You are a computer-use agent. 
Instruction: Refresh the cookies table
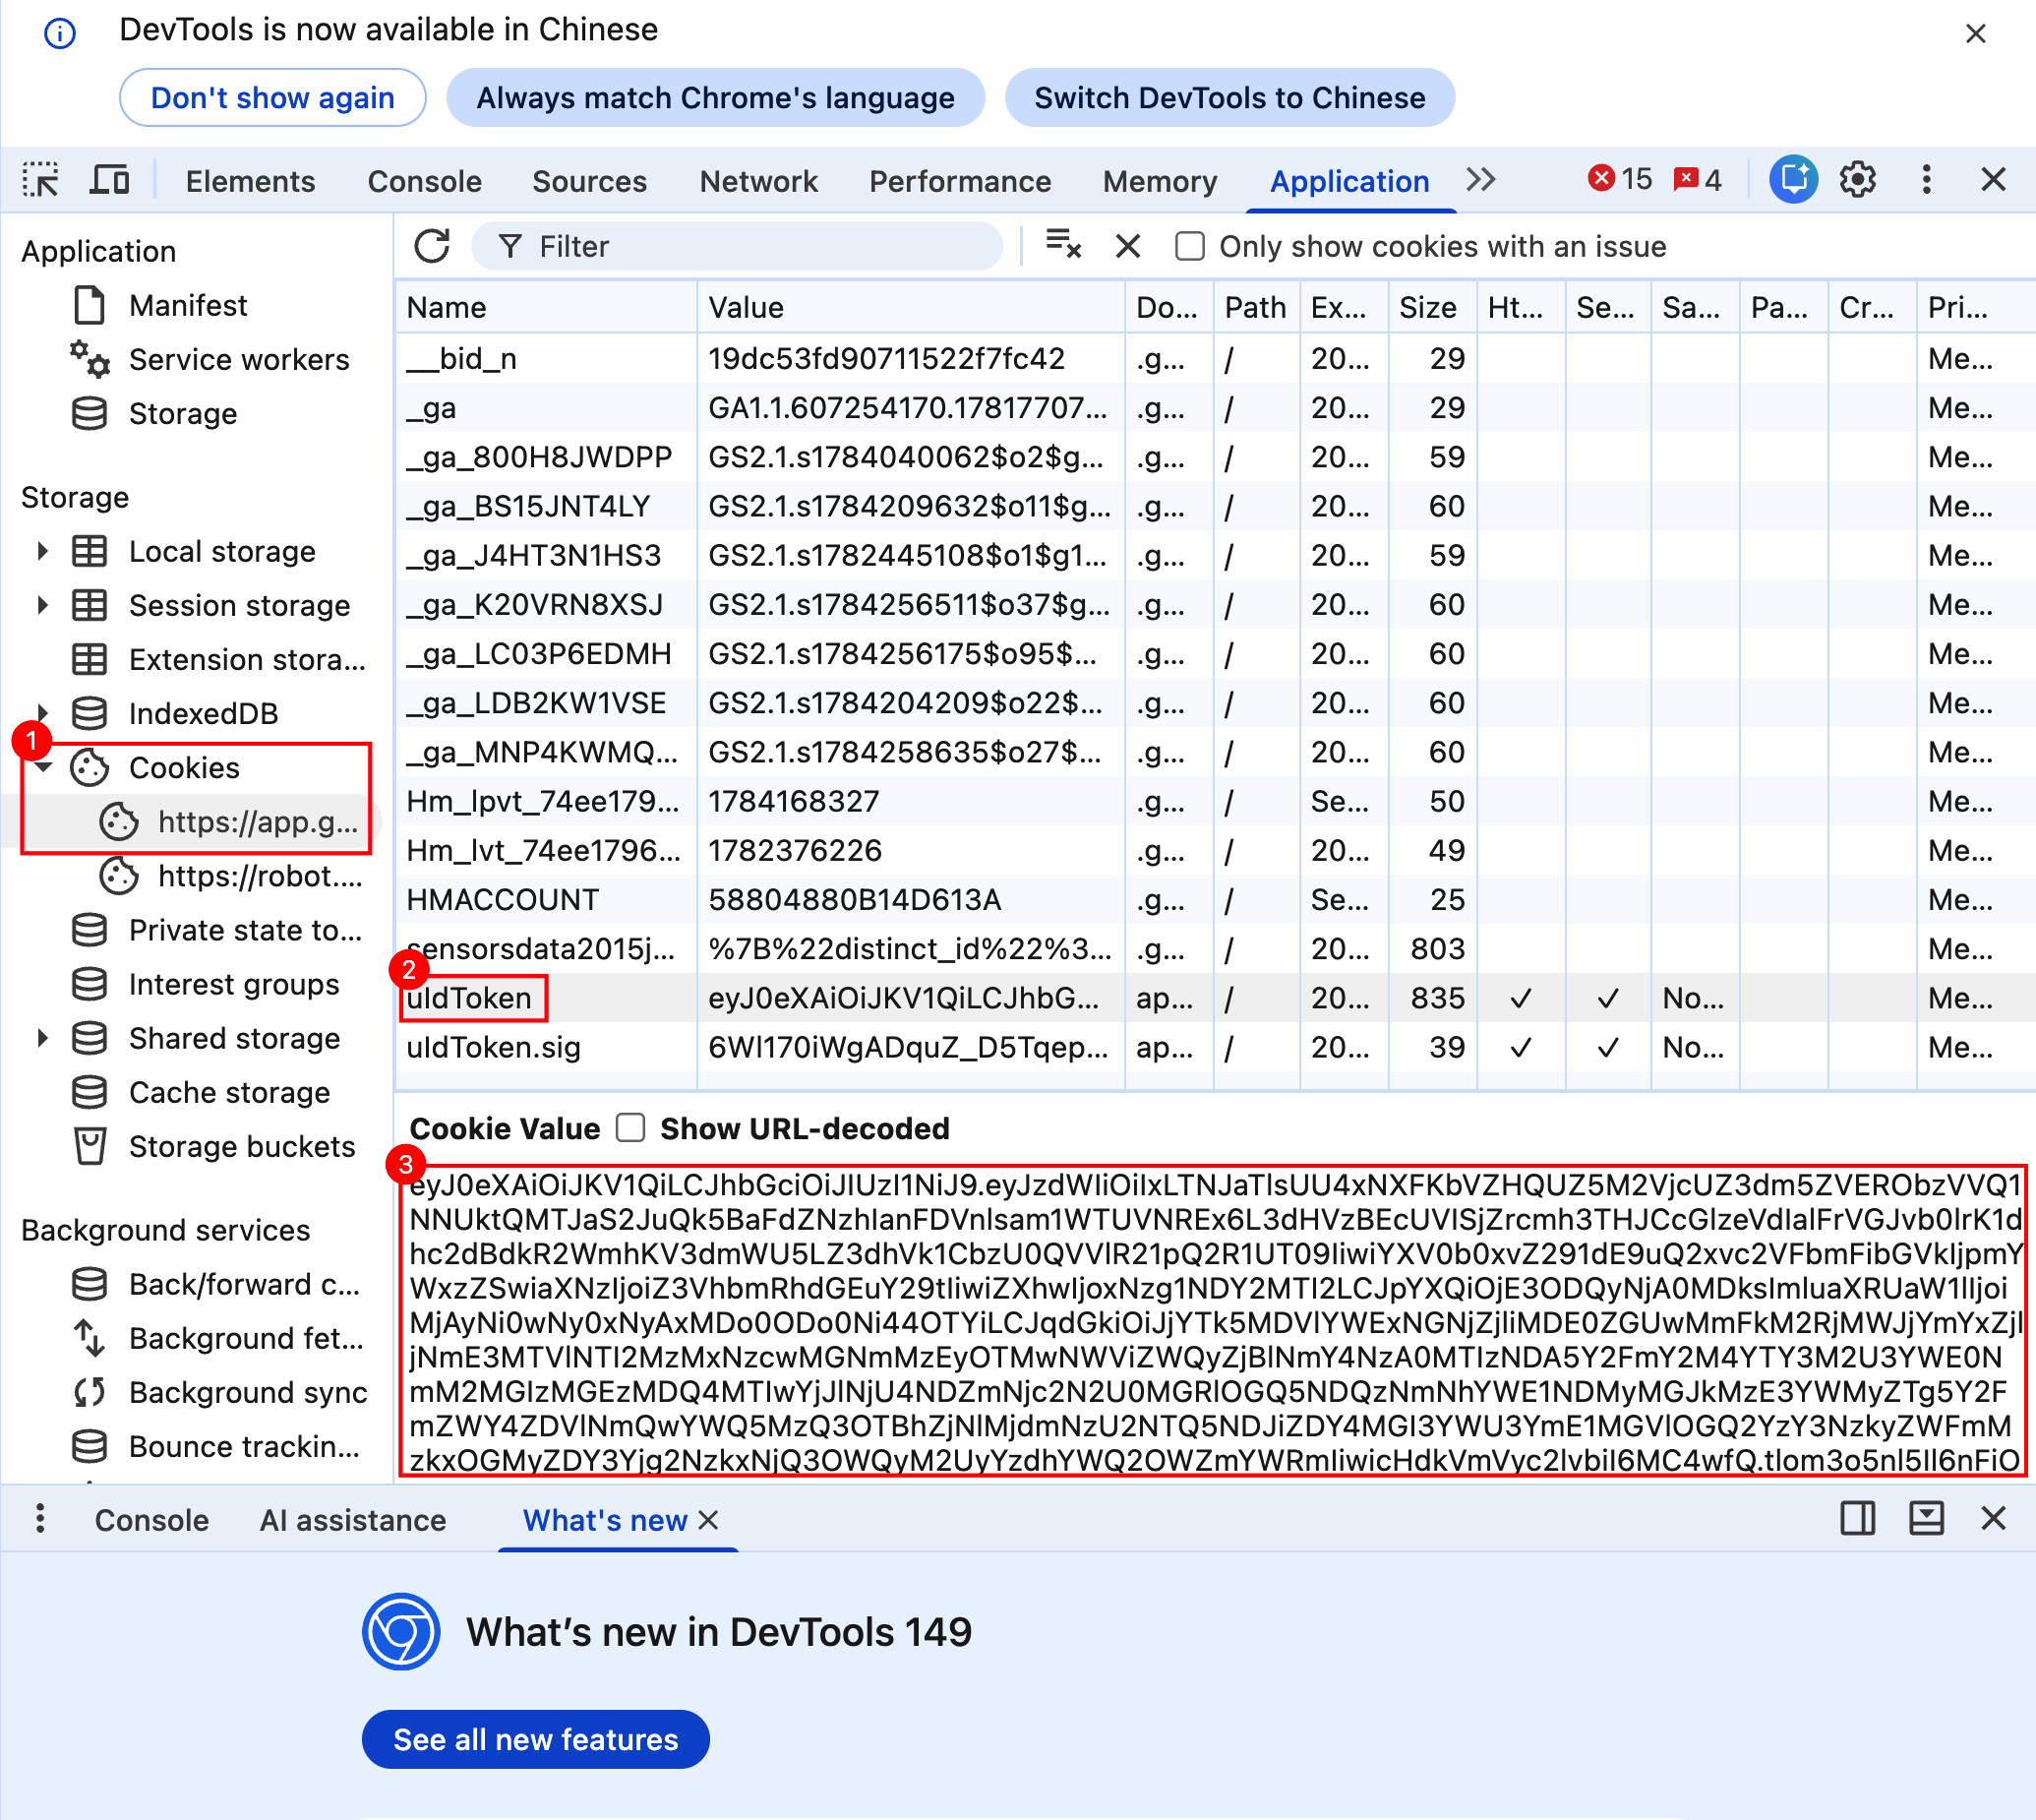(432, 246)
